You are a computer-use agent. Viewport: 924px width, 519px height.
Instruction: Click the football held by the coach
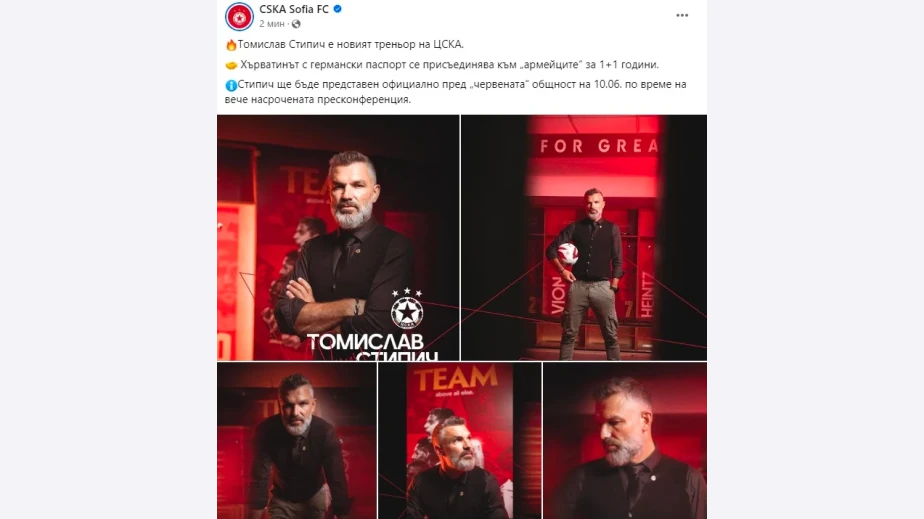click(567, 253)
